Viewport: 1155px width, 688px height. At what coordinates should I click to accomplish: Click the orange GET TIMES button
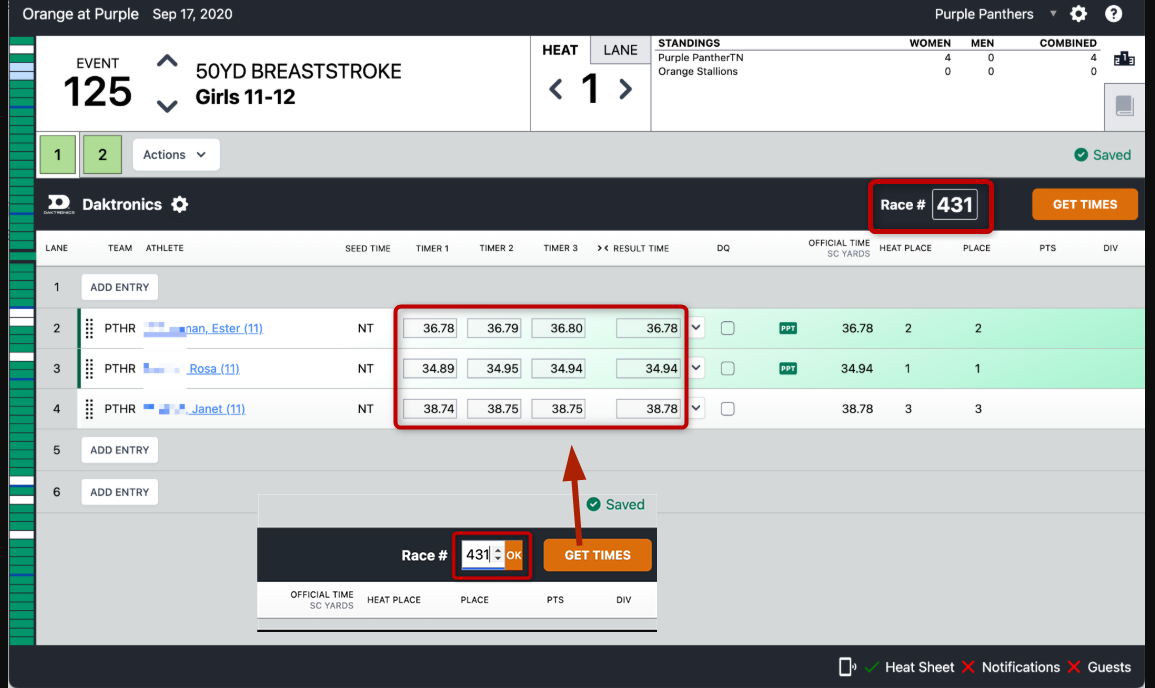[x=1085, y=204]
